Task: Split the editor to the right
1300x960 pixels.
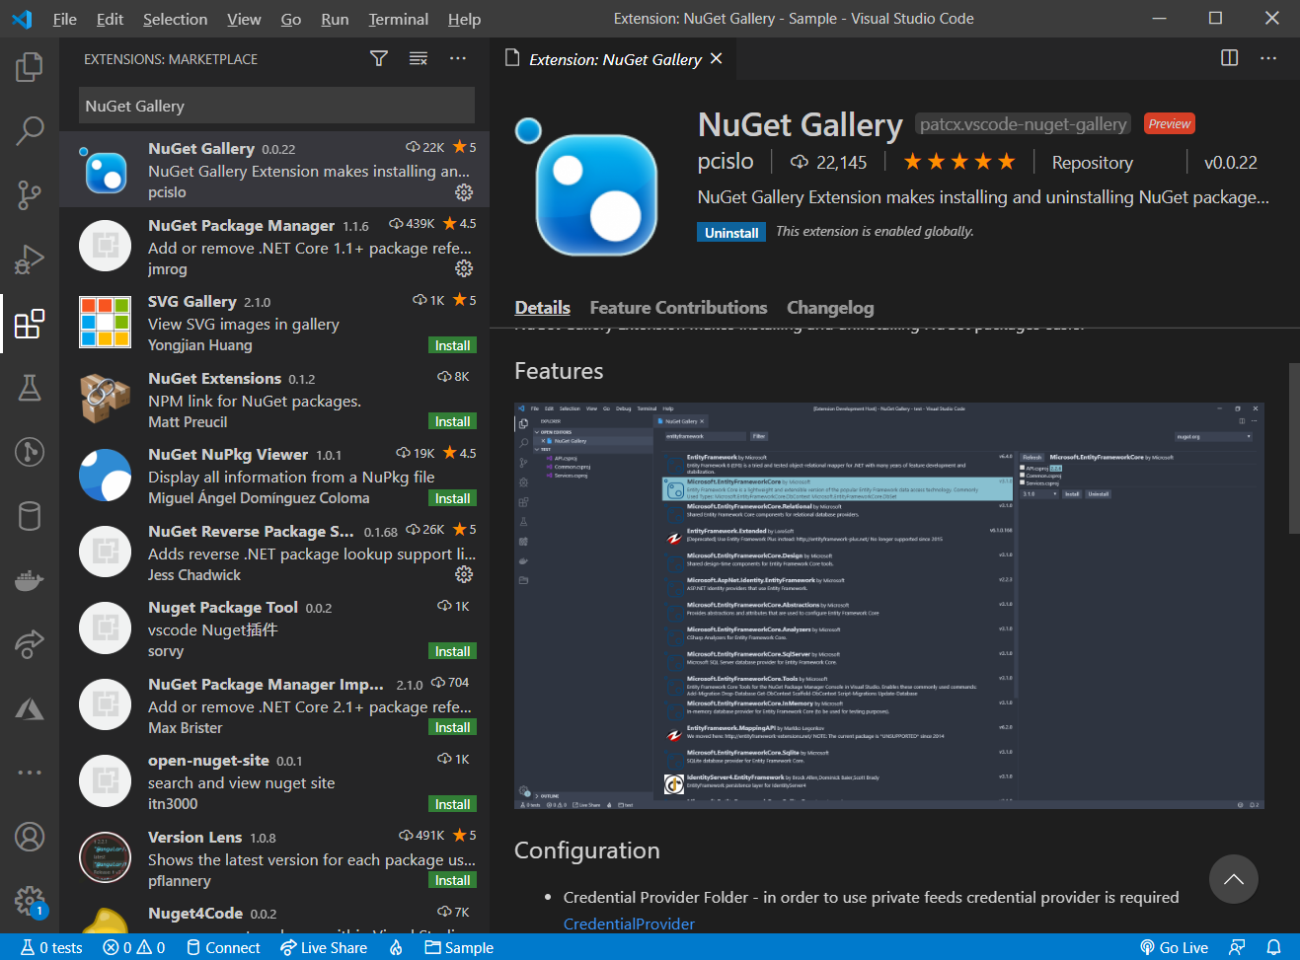Action: pos(1230,58)
